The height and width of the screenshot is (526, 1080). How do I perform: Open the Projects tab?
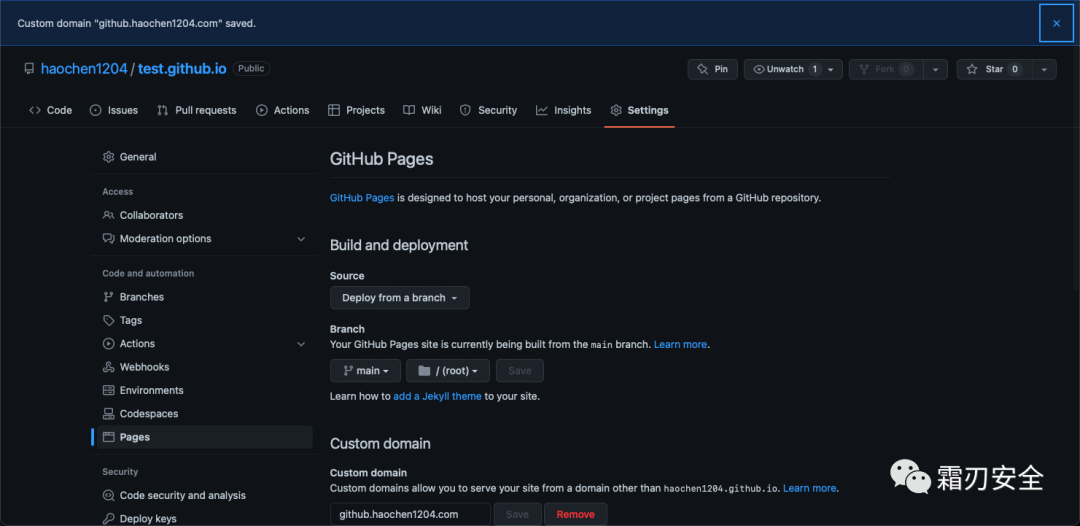click(356, 110)
